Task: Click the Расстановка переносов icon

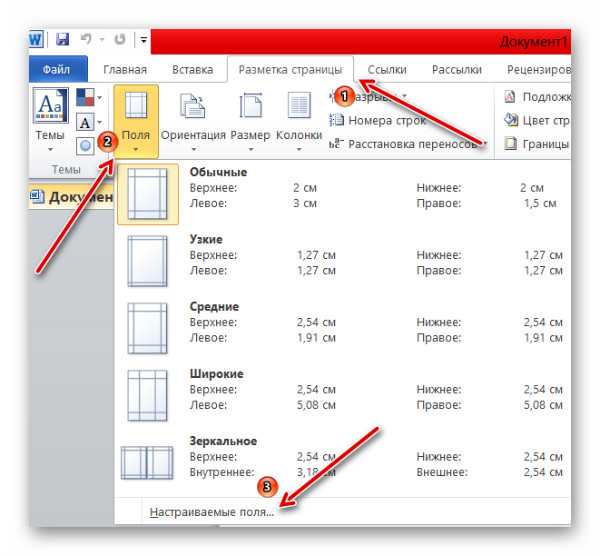Action: (335, 144)
